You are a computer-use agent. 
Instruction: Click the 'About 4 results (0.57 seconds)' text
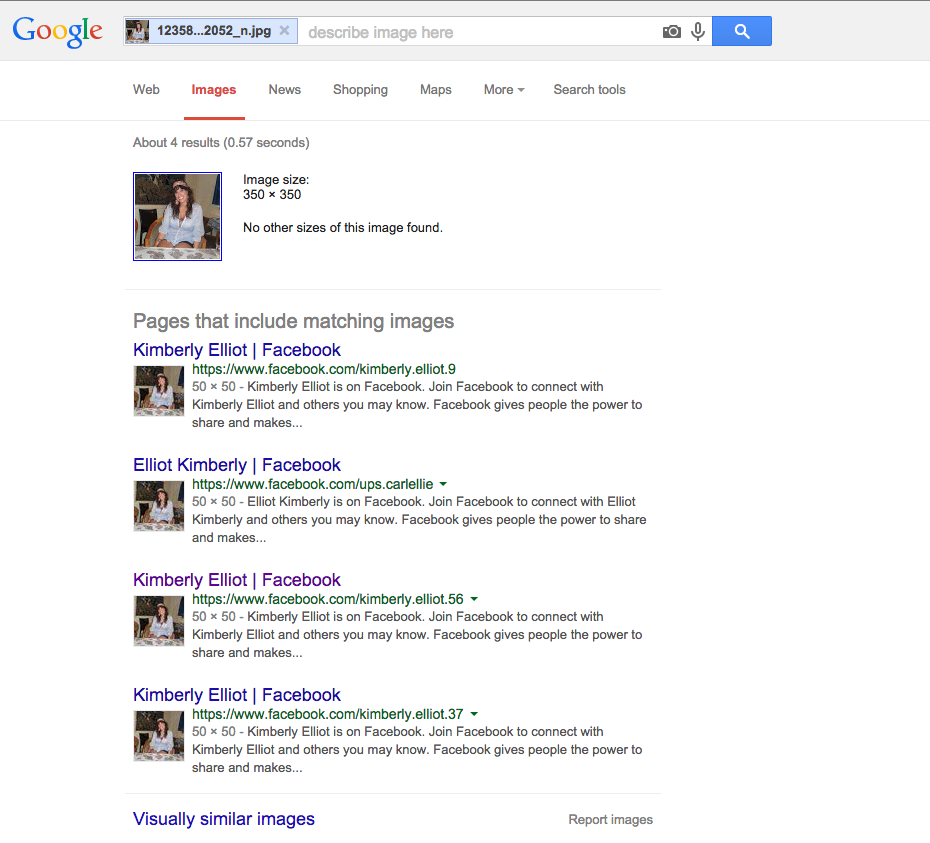pos(221,142)
